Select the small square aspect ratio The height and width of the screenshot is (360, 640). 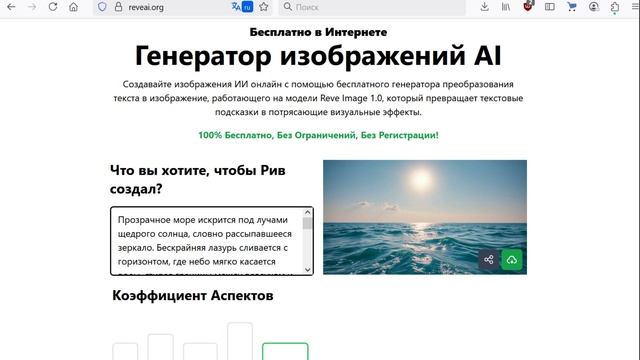[125, 351]
